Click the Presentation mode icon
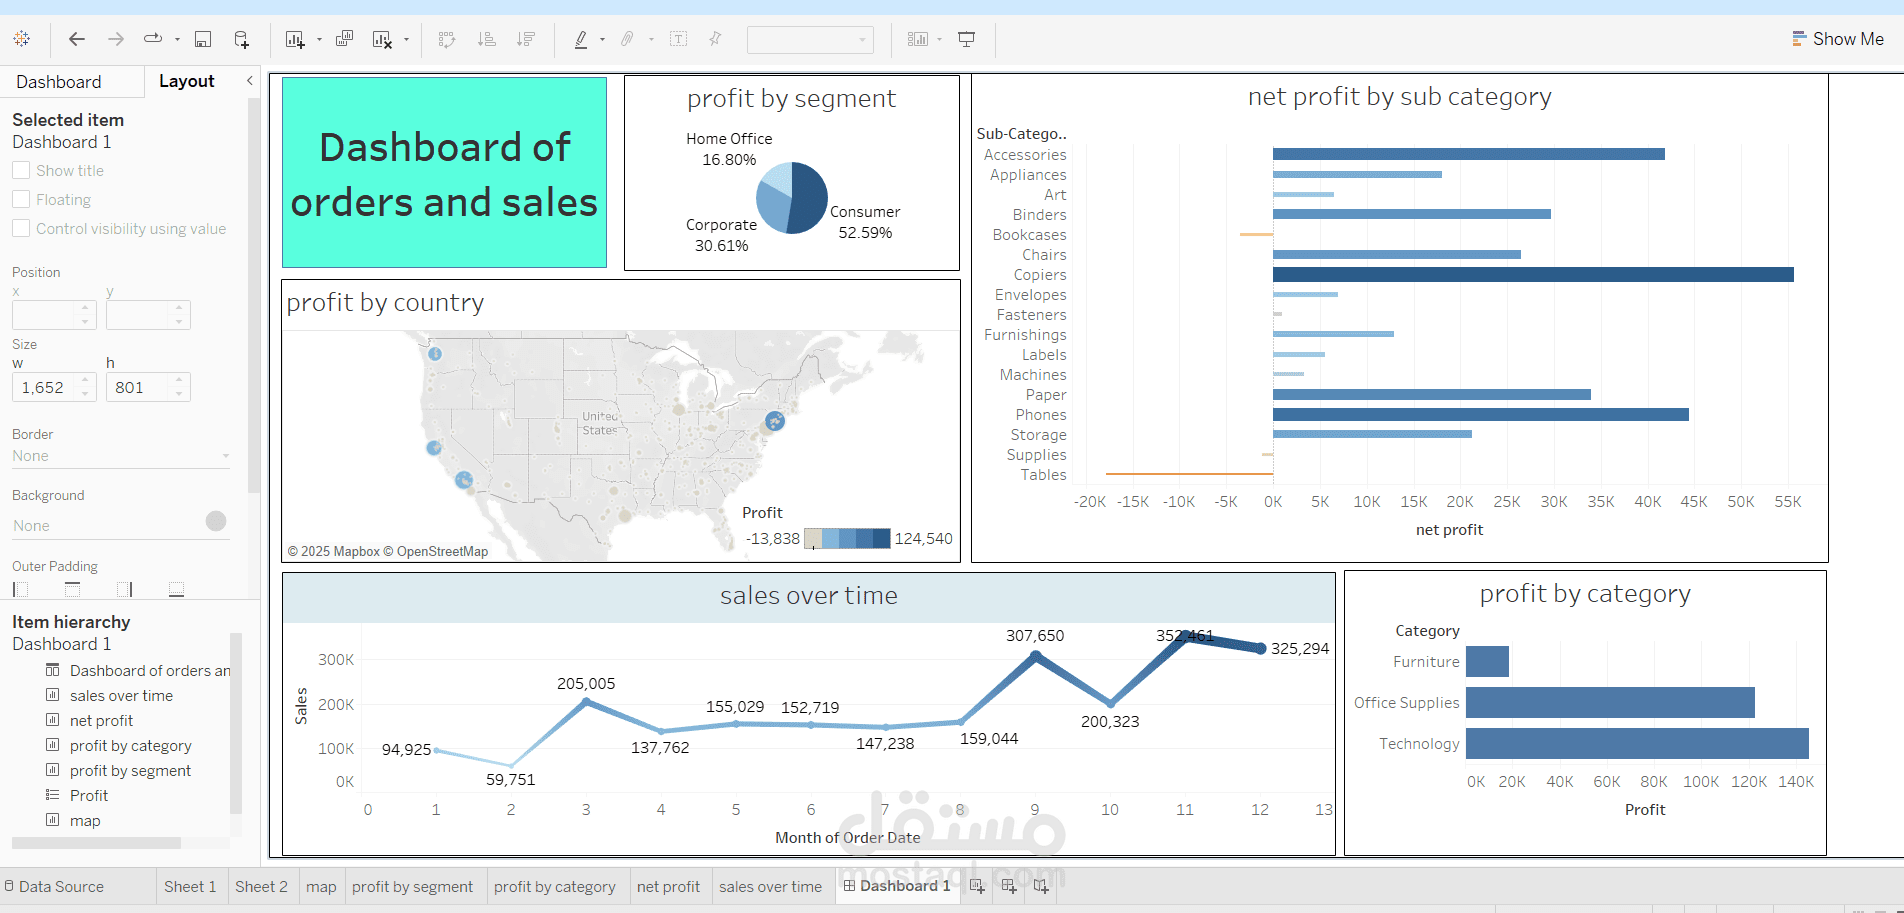Screen dimensions: 1904x913 (x=967, y=39)
